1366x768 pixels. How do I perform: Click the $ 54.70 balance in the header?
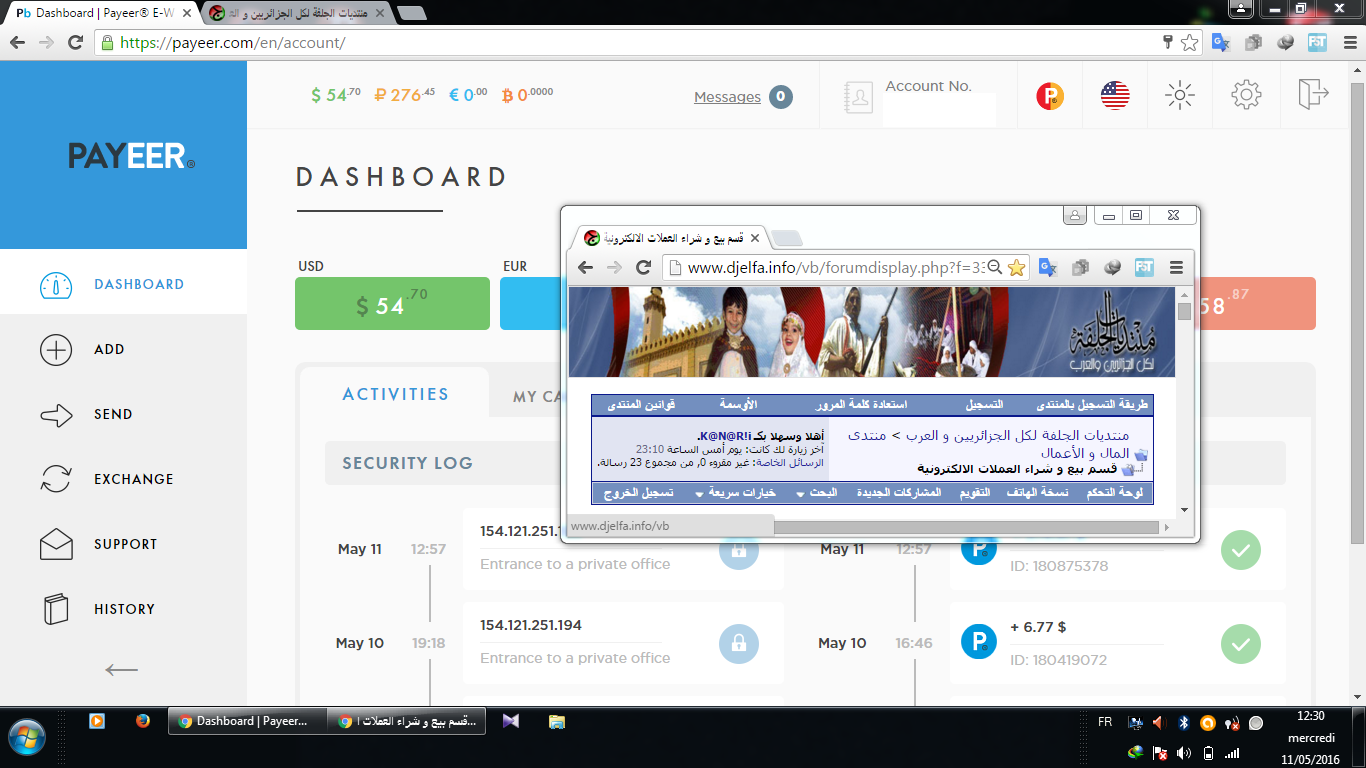pos(336,95)
